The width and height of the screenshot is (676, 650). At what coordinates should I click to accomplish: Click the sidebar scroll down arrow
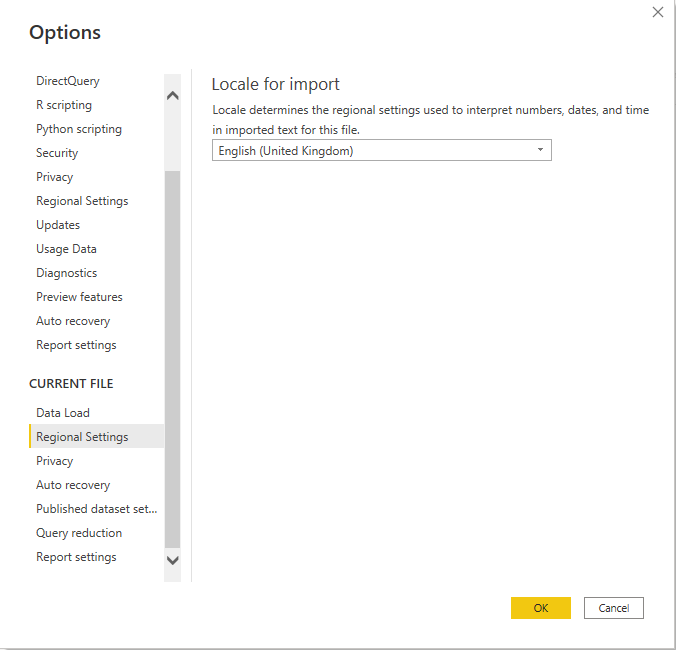[x=172, y=560]
